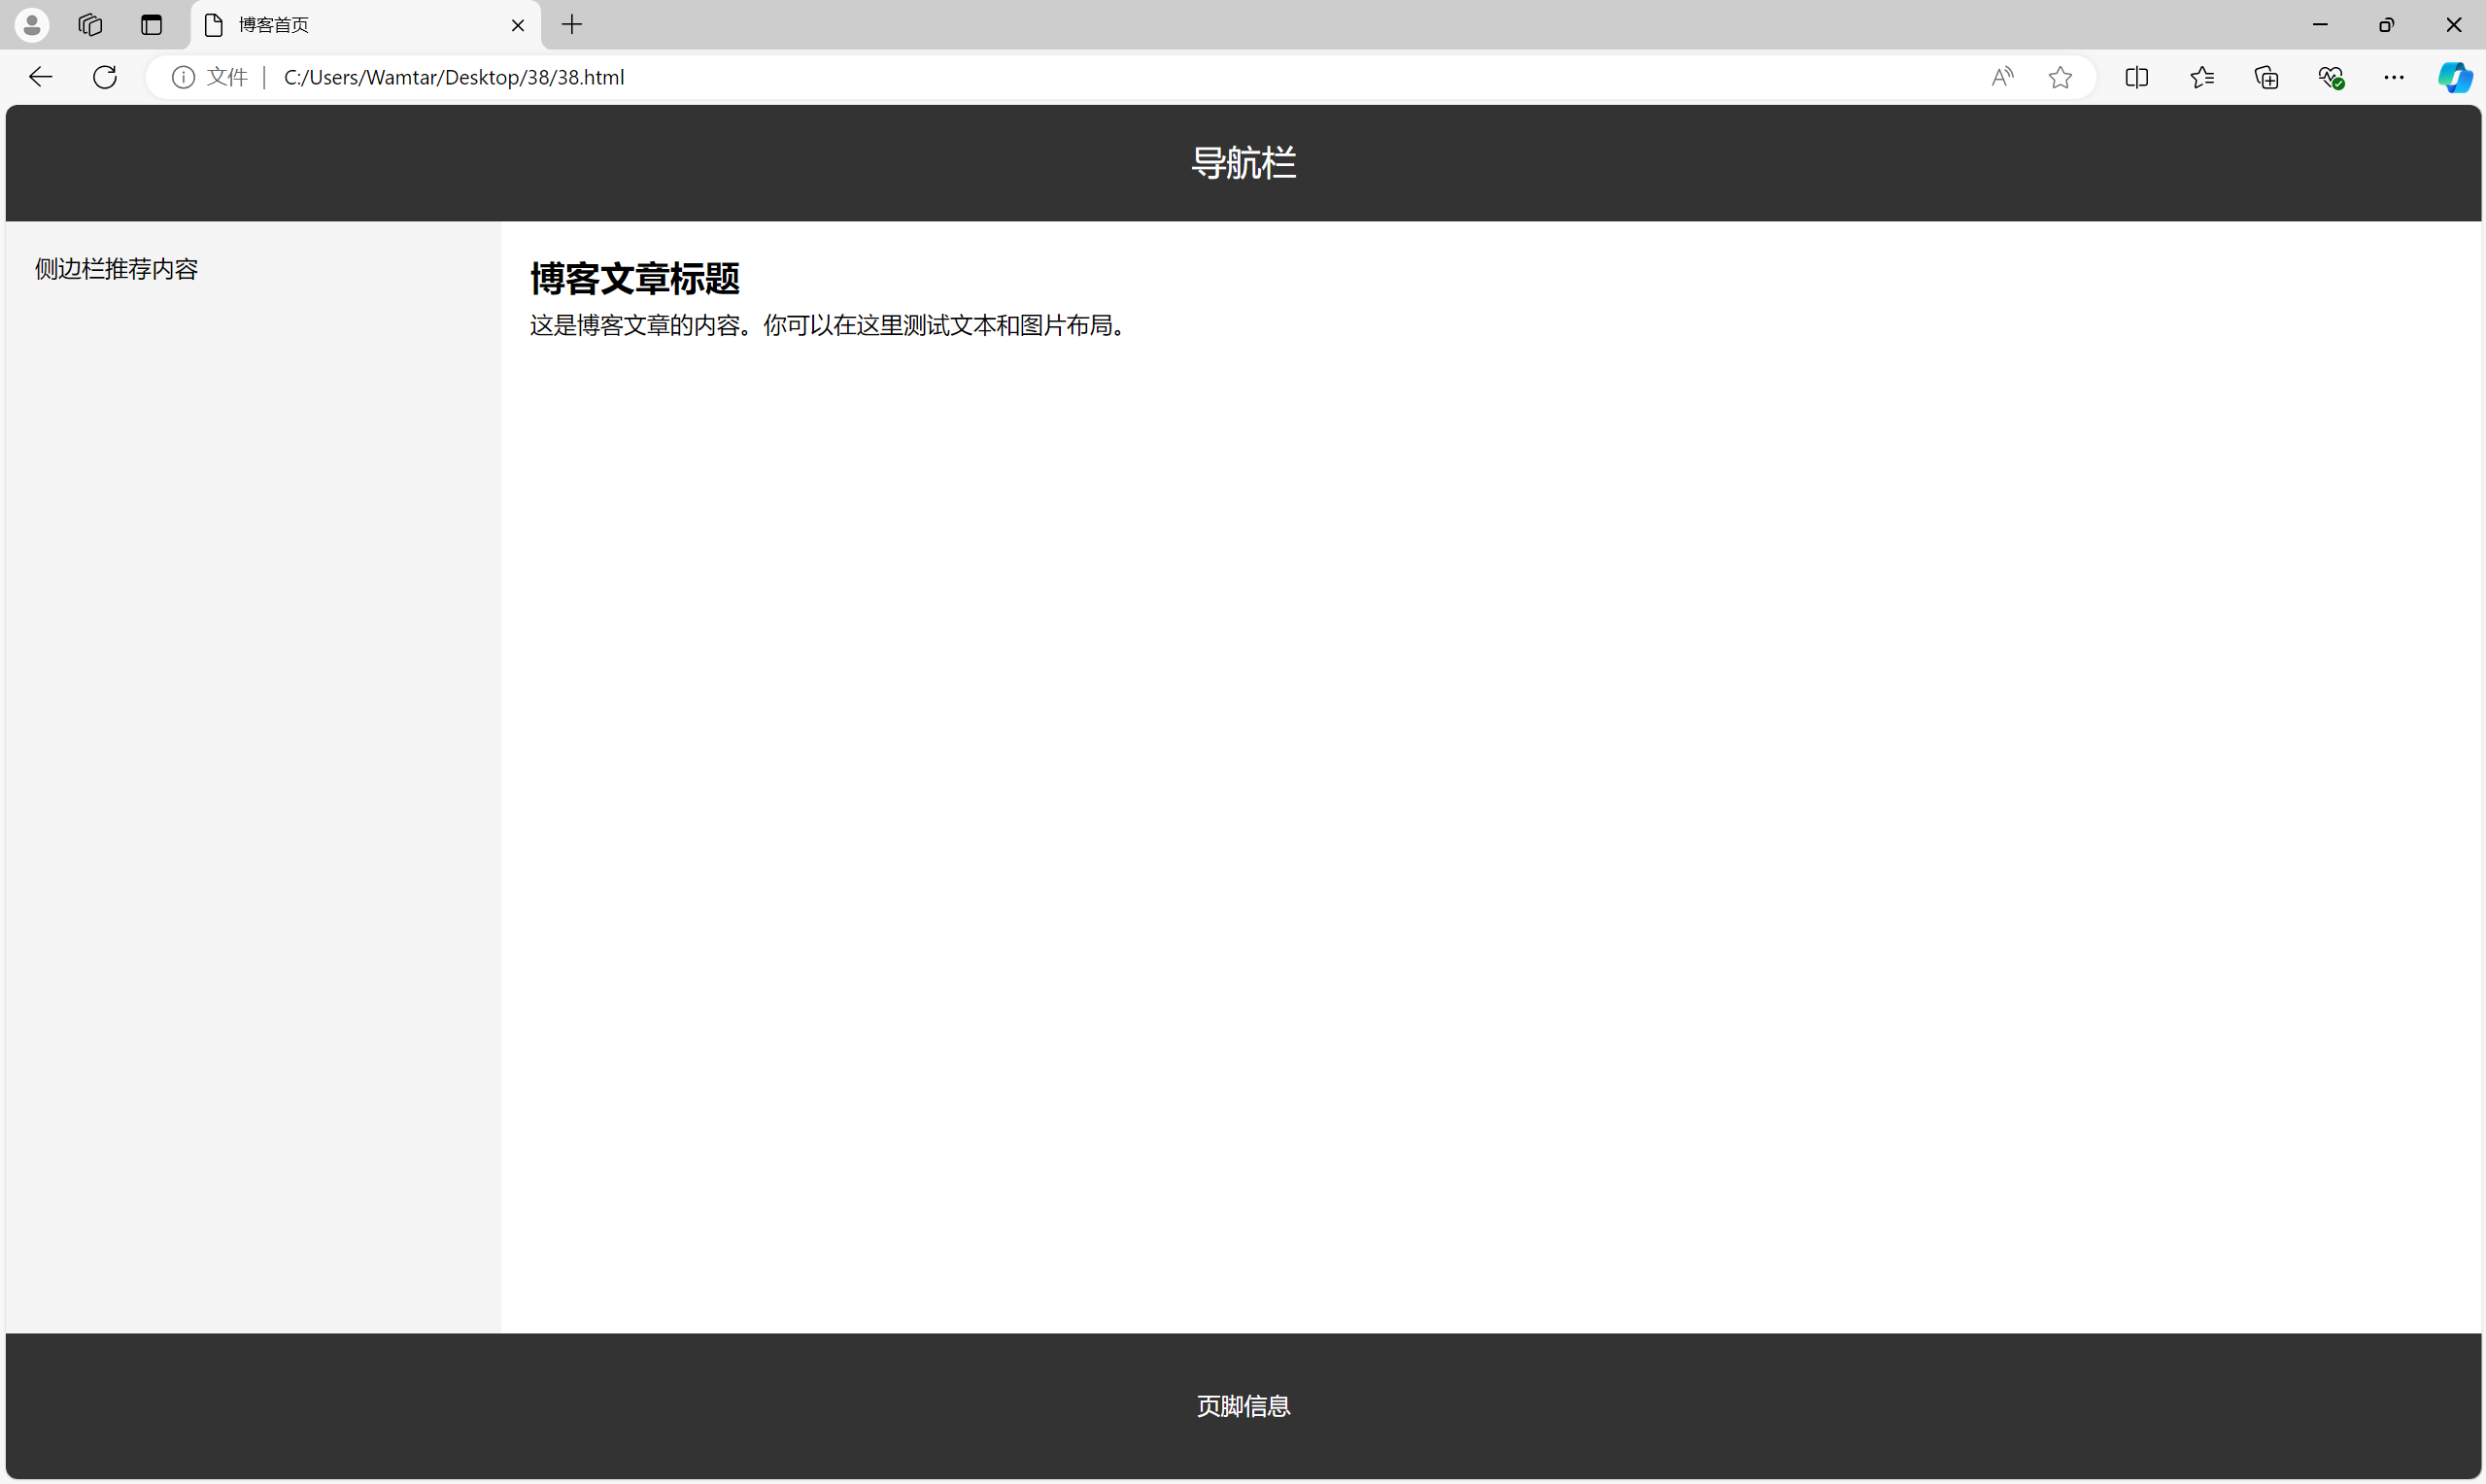Open the Workspaces icon

pyautogui.click(x=91, y=25)
